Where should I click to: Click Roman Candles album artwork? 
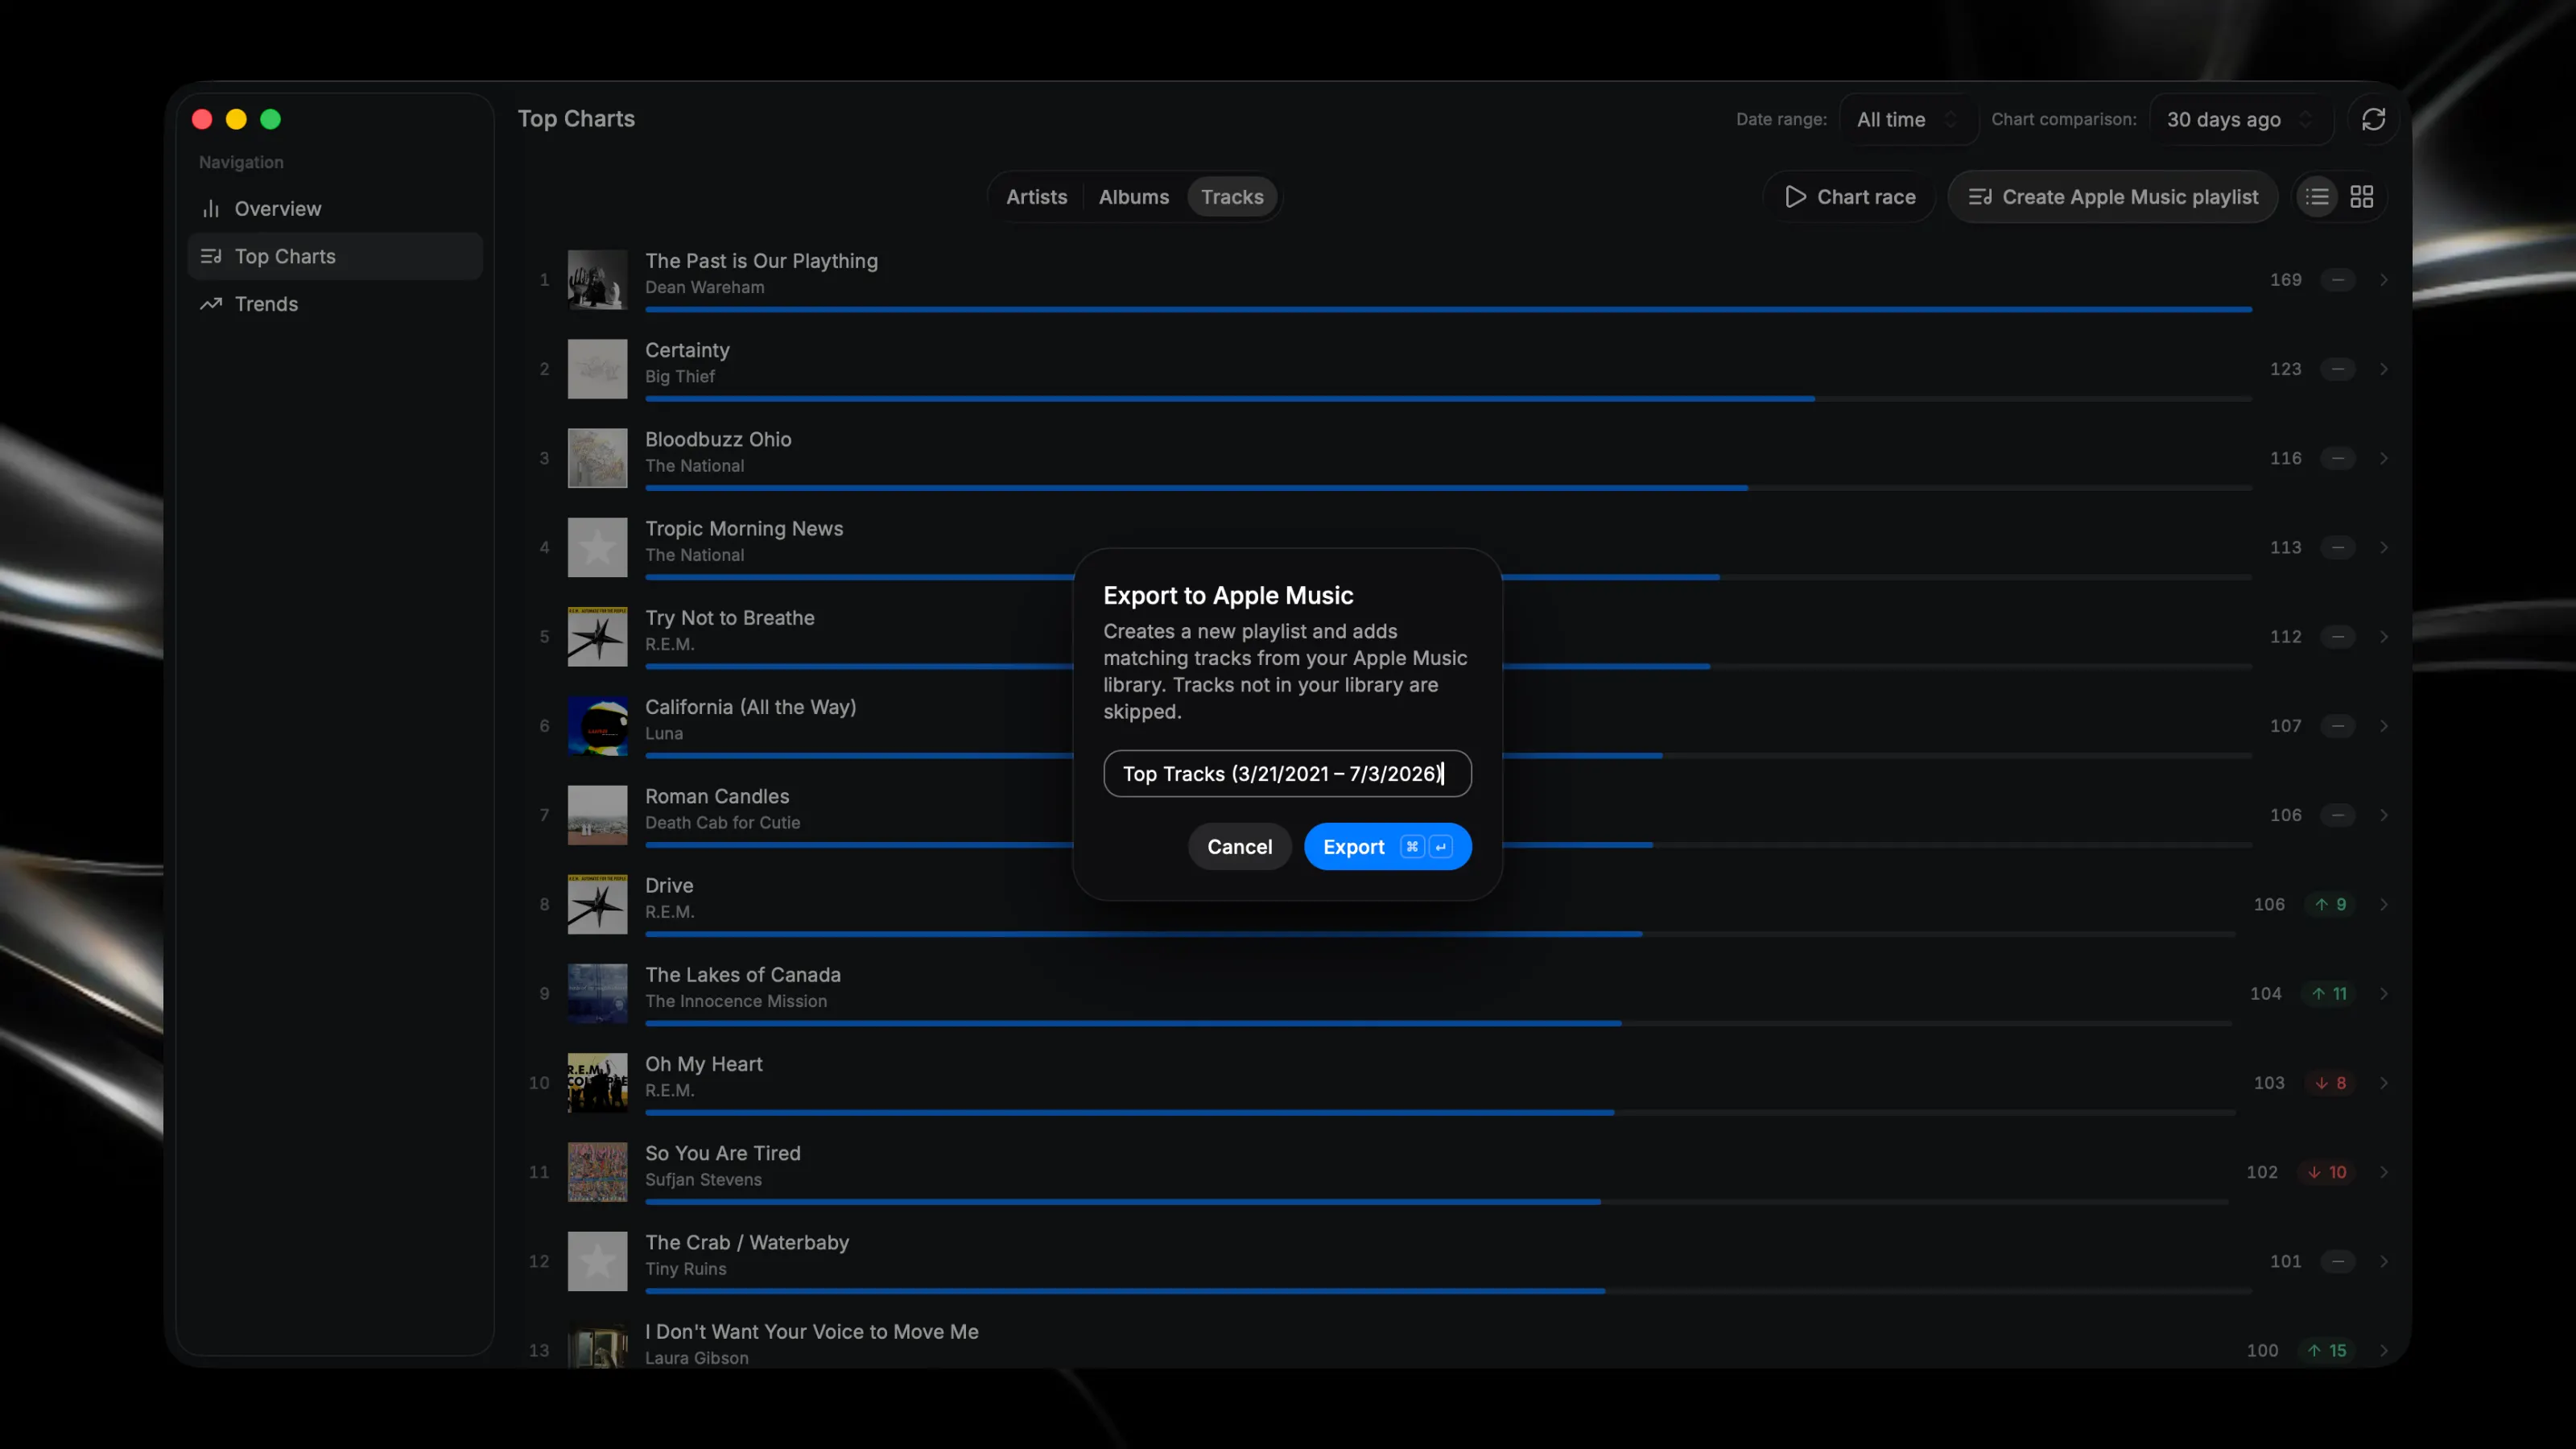(x=597, y=815)
